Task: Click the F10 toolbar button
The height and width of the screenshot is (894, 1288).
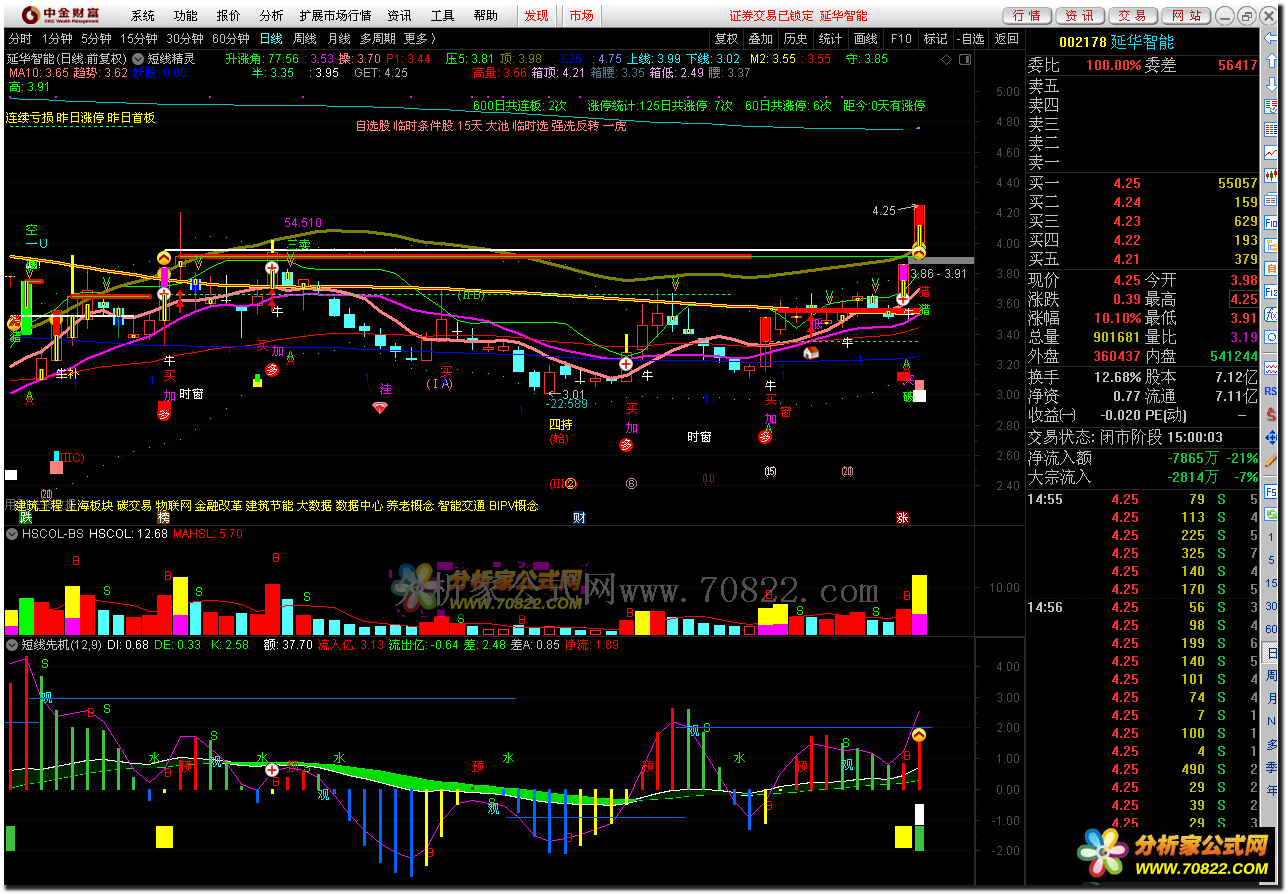Action: point(901,38)
